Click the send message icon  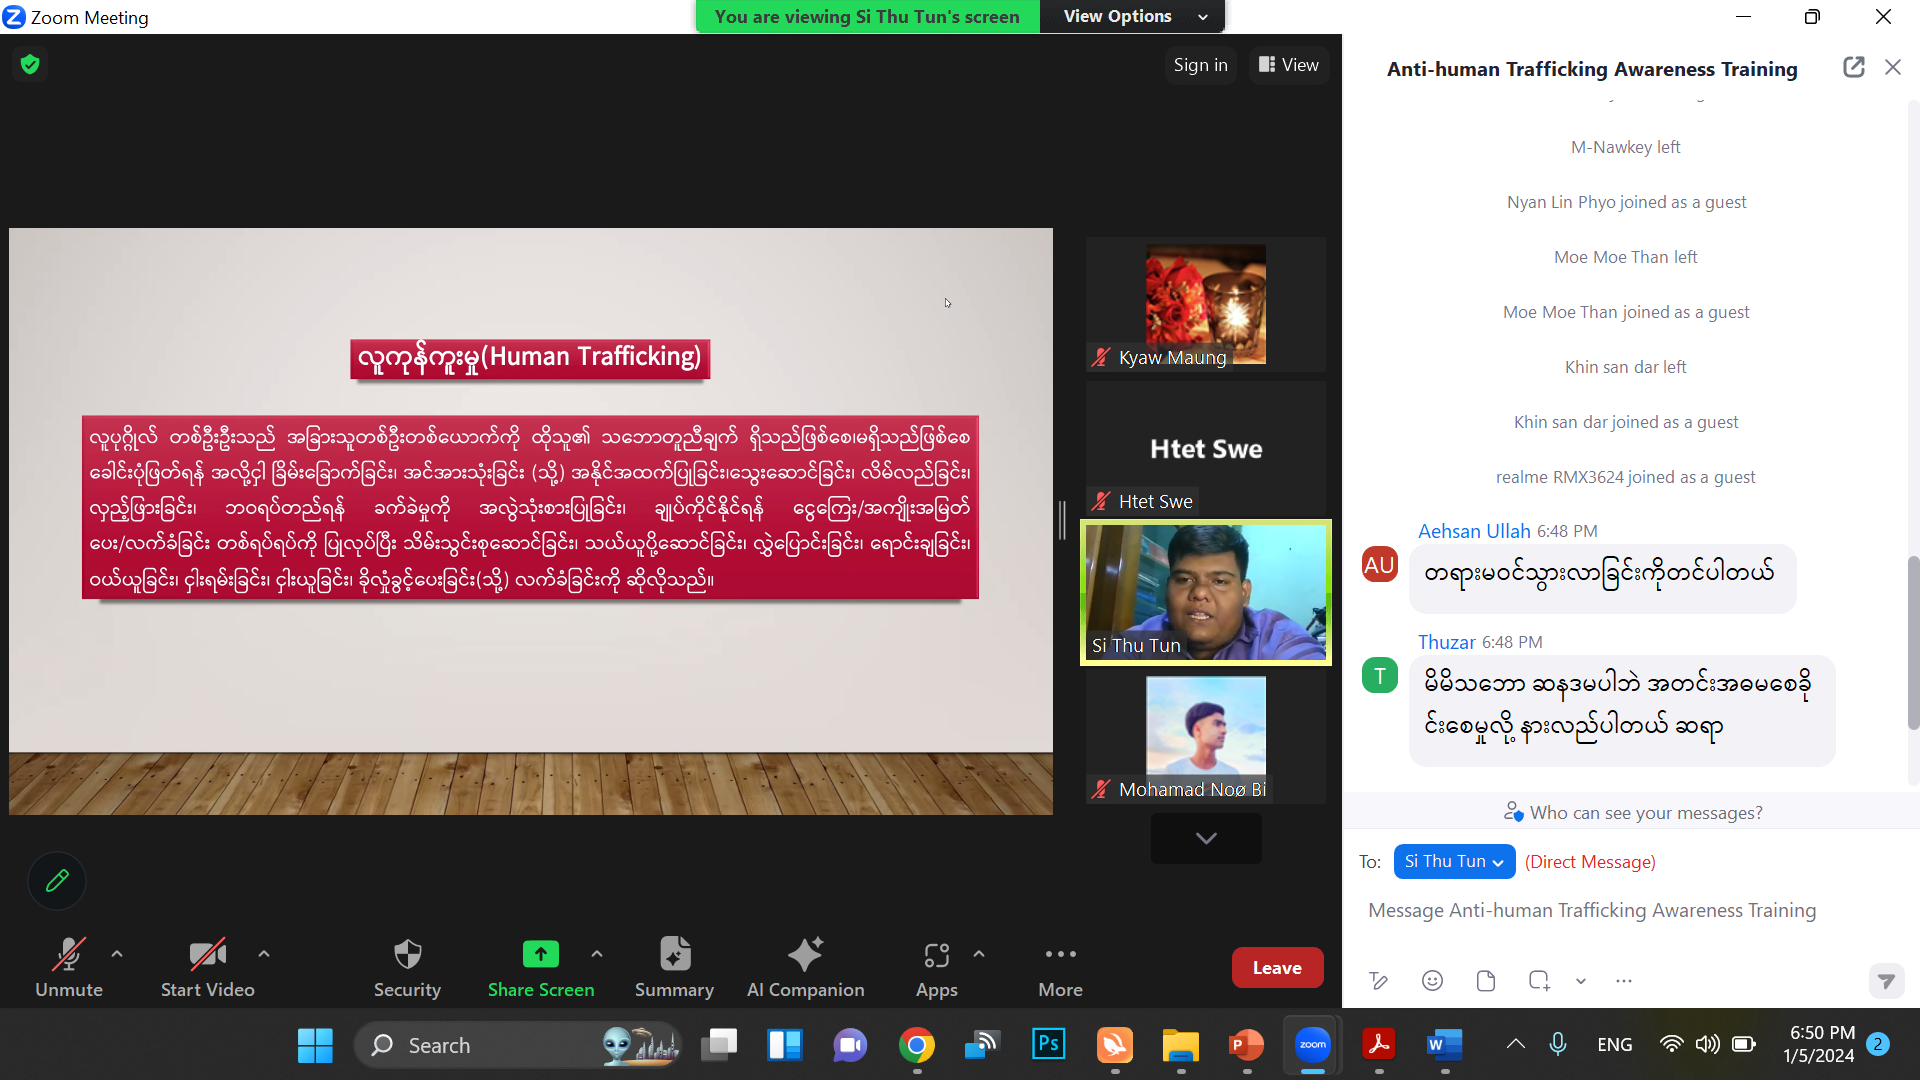coord(1886,981)
